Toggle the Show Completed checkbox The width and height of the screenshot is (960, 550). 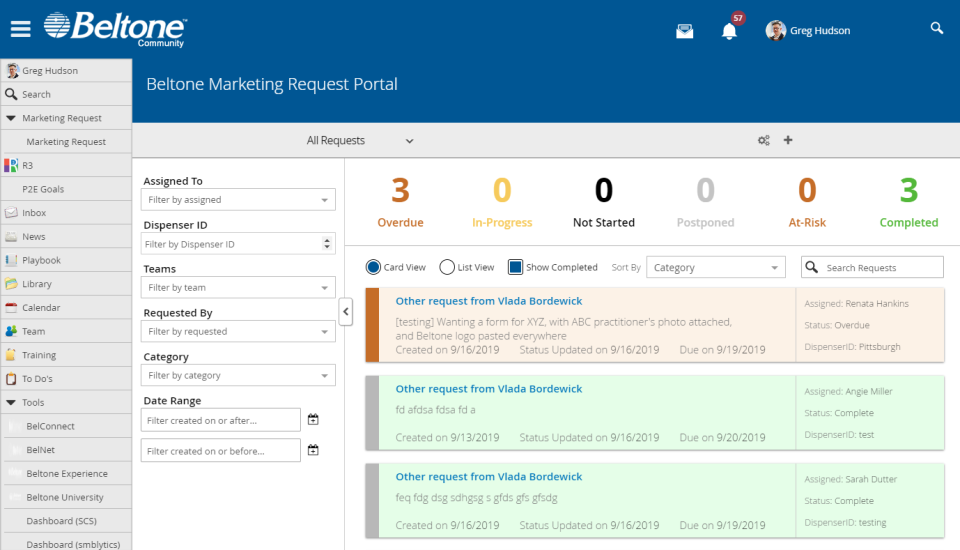coord(516,267)
